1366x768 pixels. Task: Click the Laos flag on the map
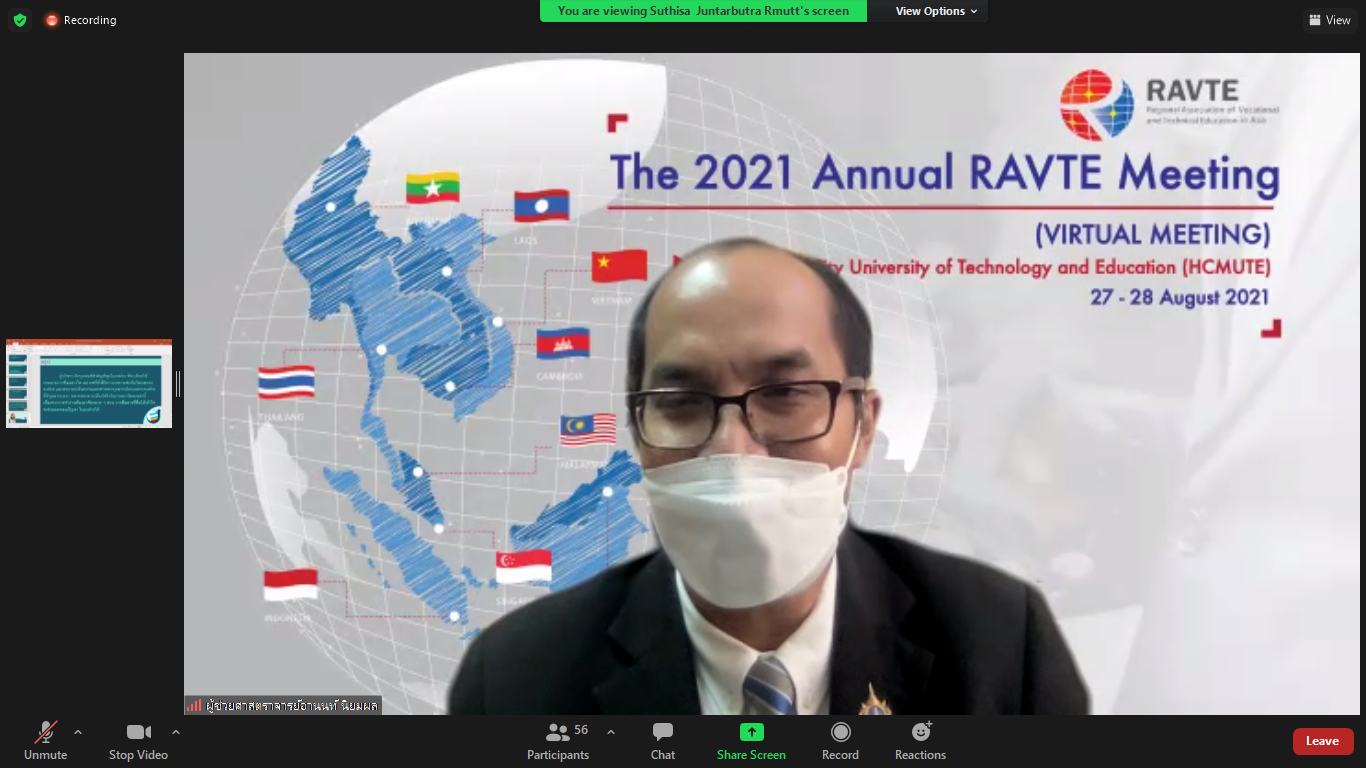click(x=541, y=205)
